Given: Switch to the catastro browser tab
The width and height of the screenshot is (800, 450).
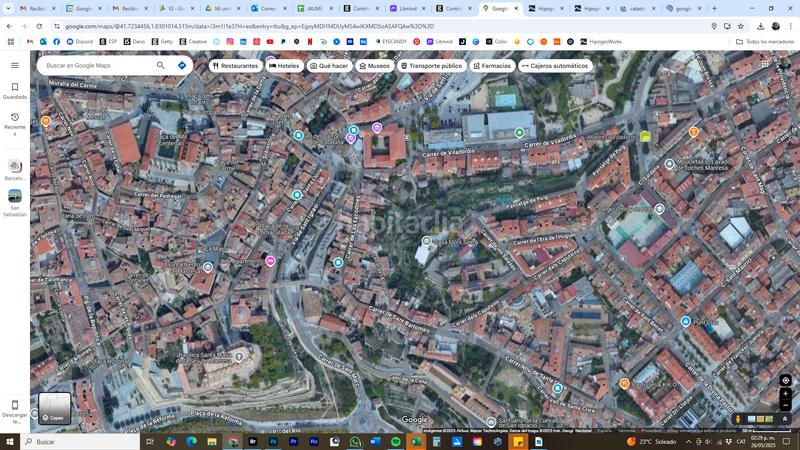Looking at the screenshot, I should click(x=637, y=8).
